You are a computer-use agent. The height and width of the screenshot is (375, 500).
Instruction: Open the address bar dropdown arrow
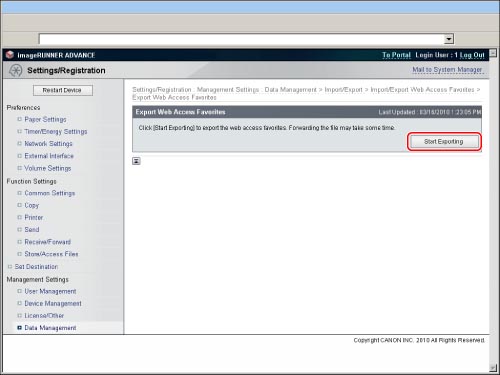point(449,39)
